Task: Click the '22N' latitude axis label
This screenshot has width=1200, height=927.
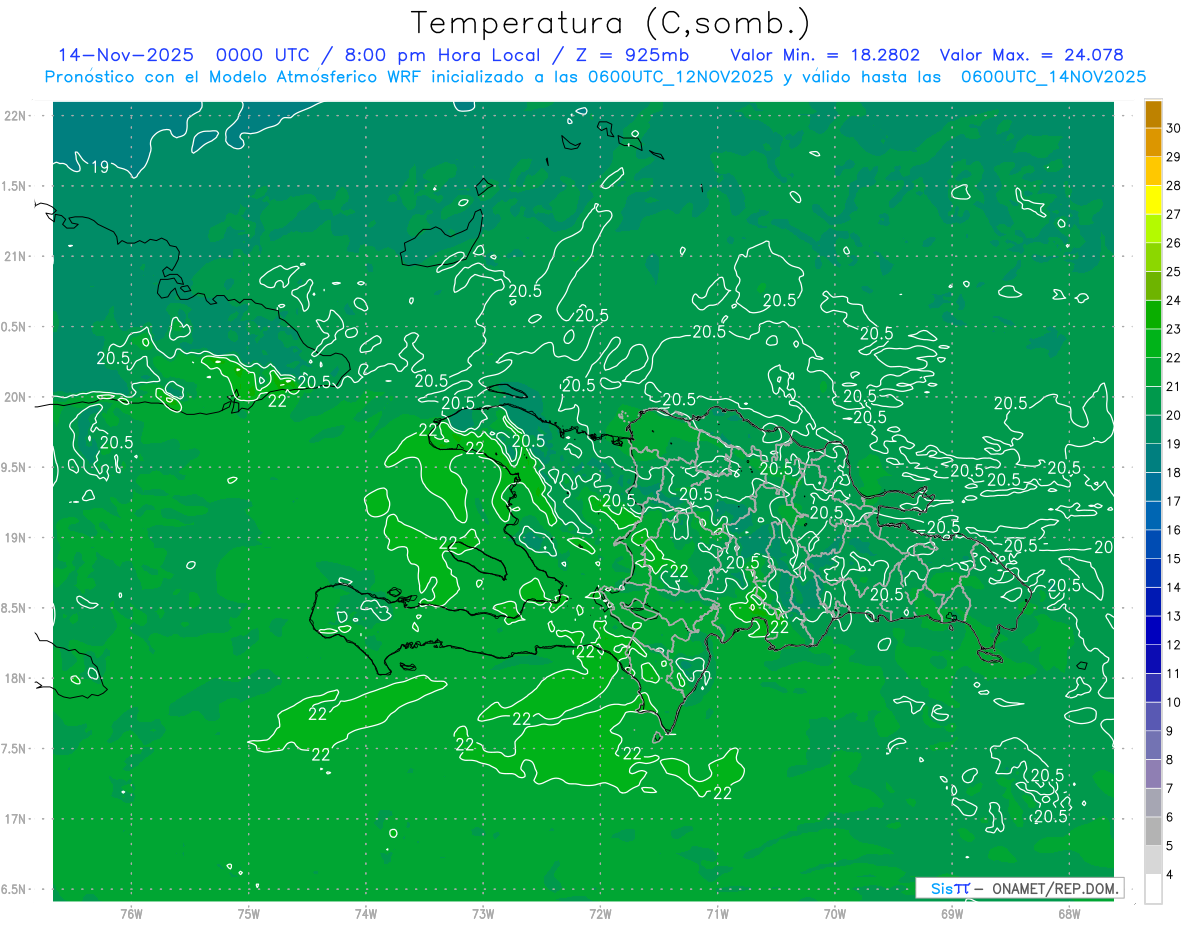Action: click(15, 116)
